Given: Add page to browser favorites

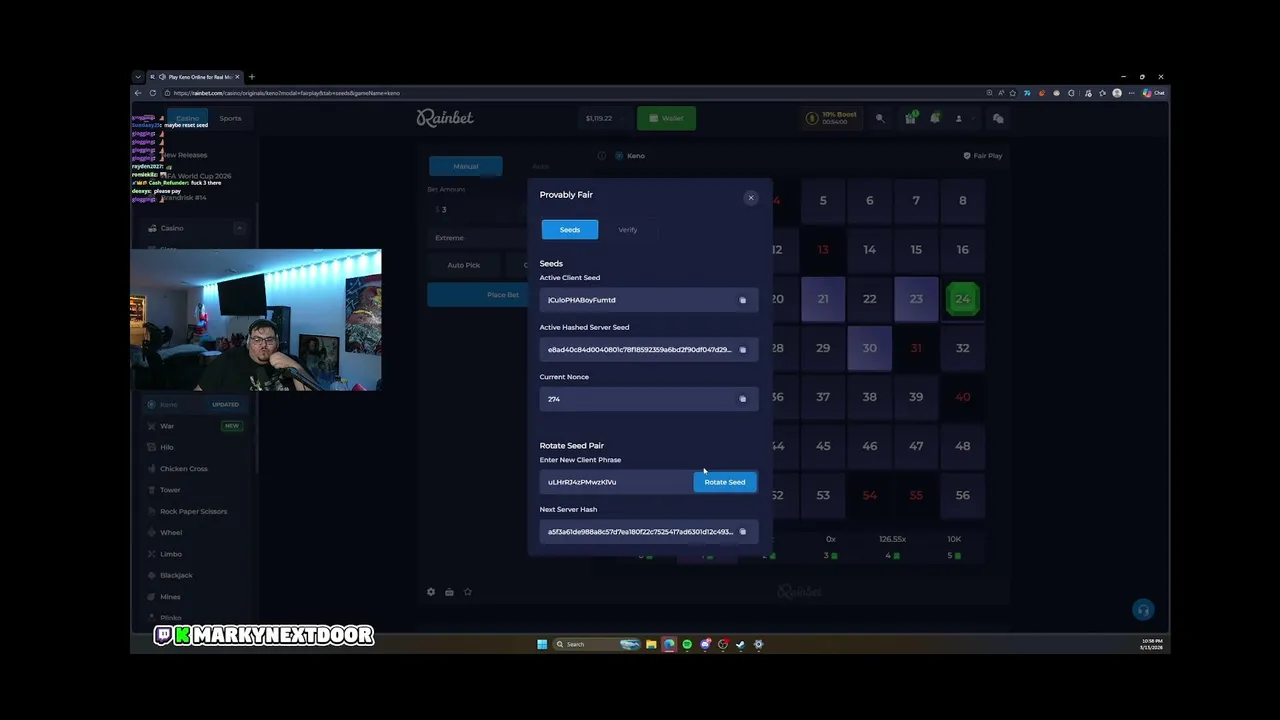Looking at the screenshot, I should (1013, 93).
